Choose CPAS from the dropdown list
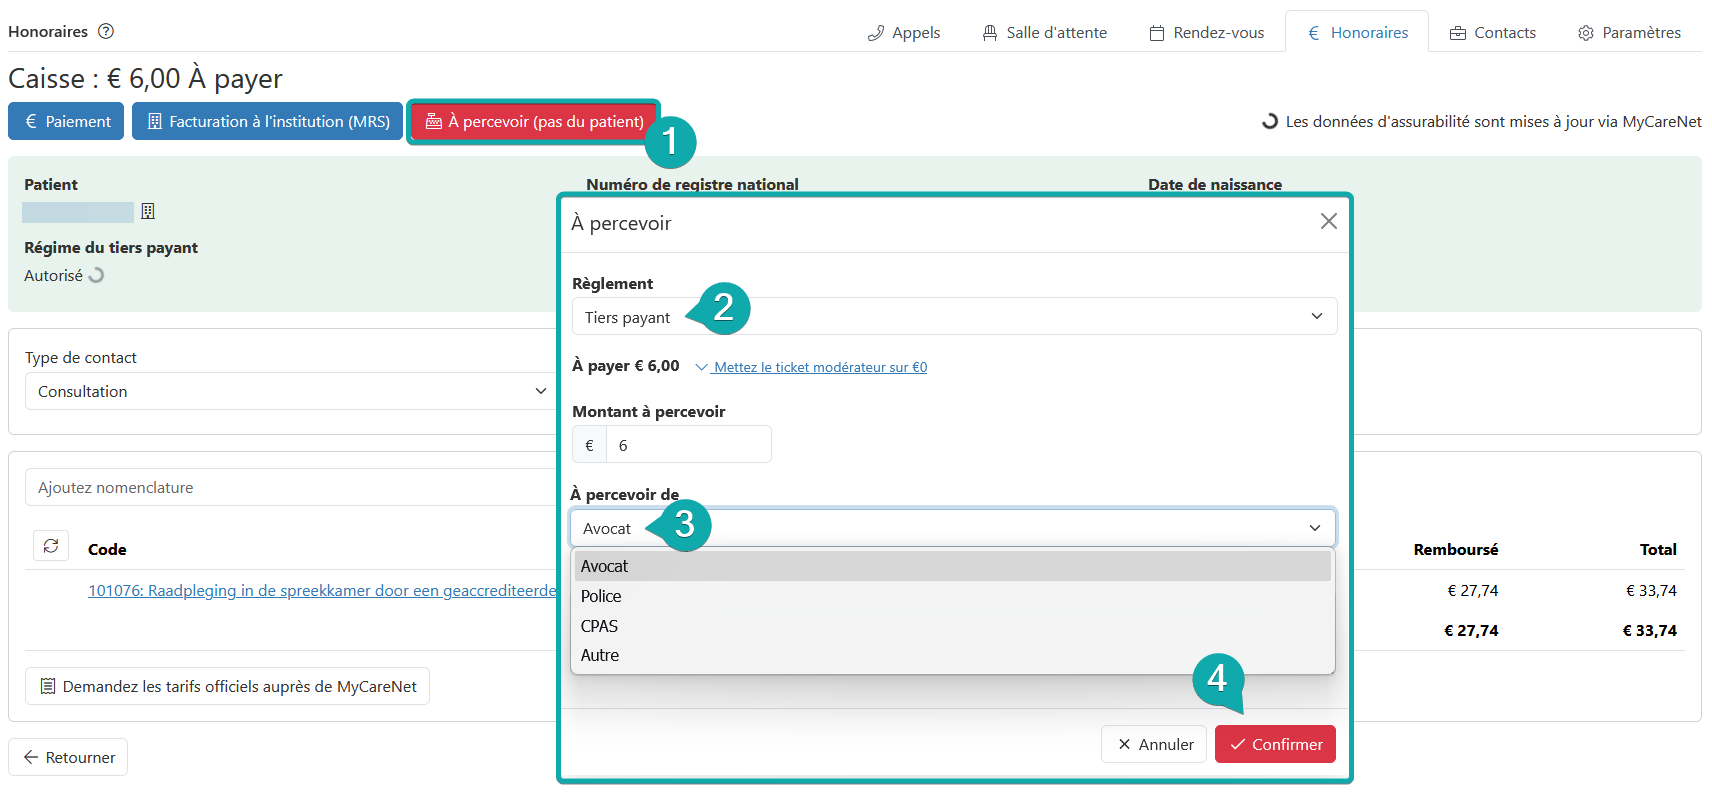 pos(952,626)
